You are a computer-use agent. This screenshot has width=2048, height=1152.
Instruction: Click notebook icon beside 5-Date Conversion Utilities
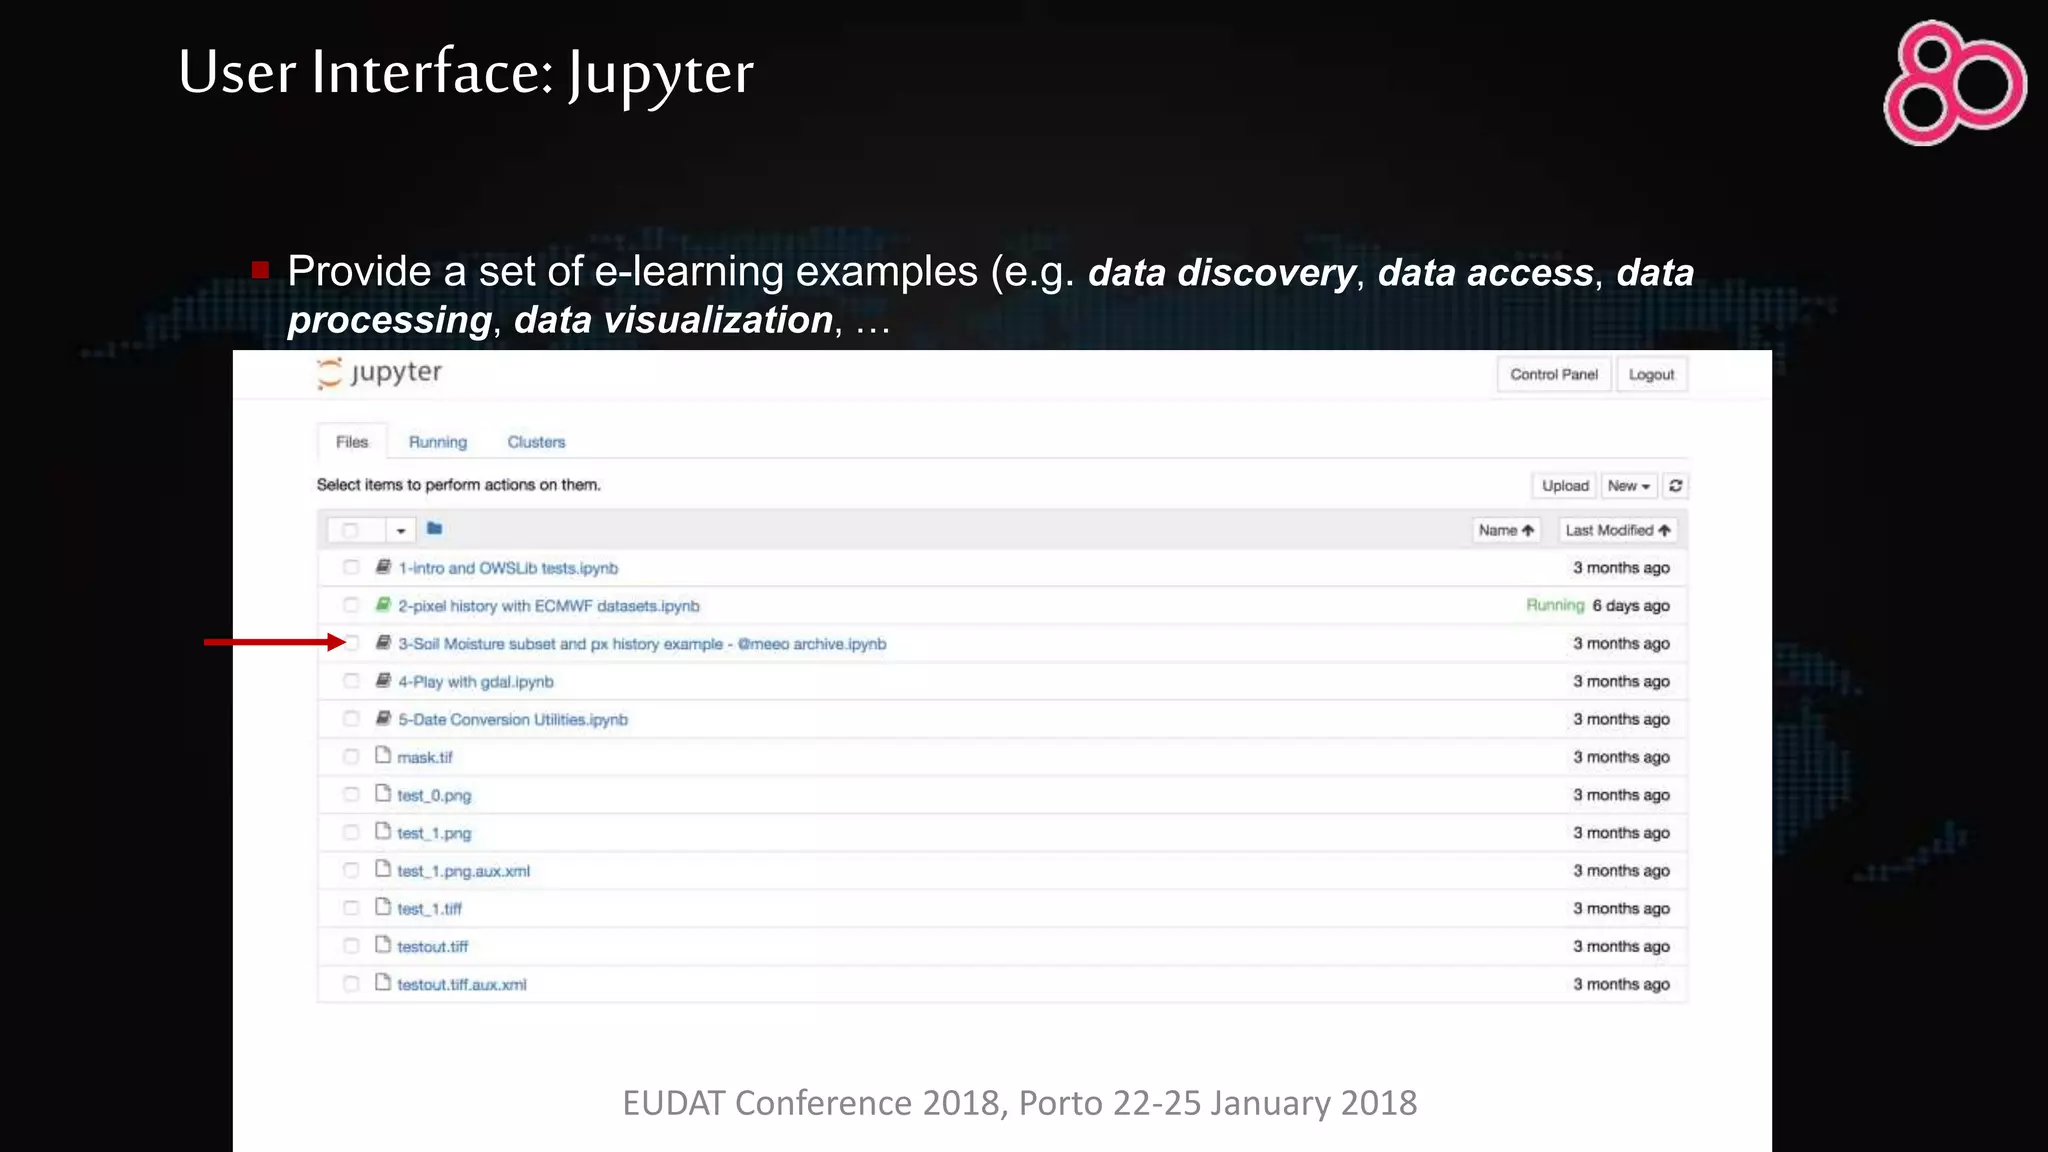(x=383, y=719)
